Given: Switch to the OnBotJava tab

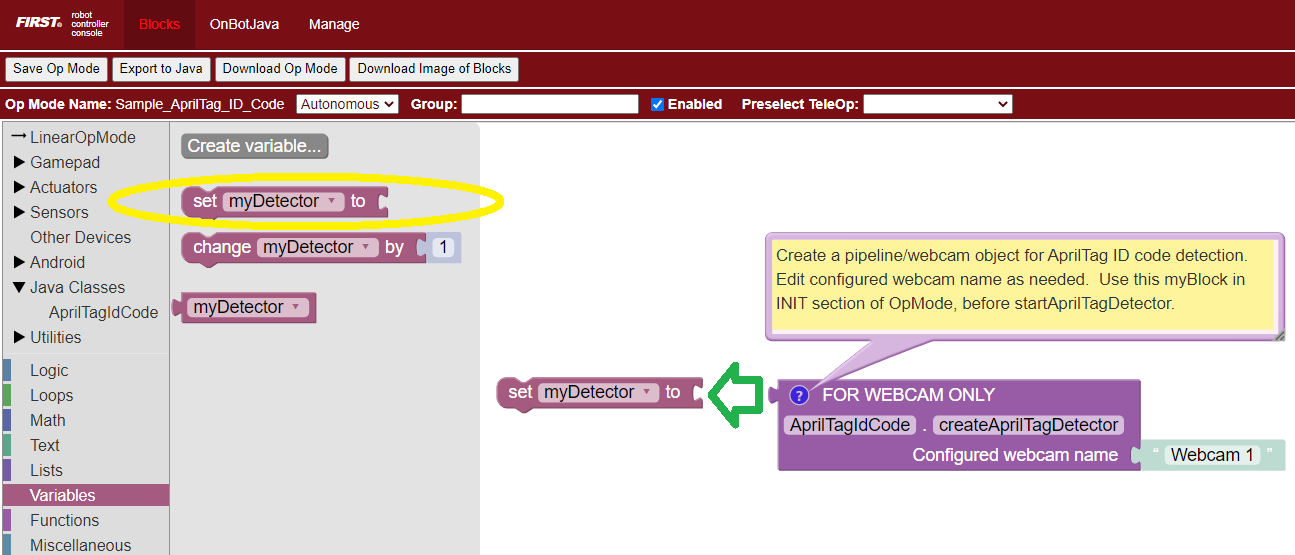Looking at the screenshot, I should tap(244, 24).
